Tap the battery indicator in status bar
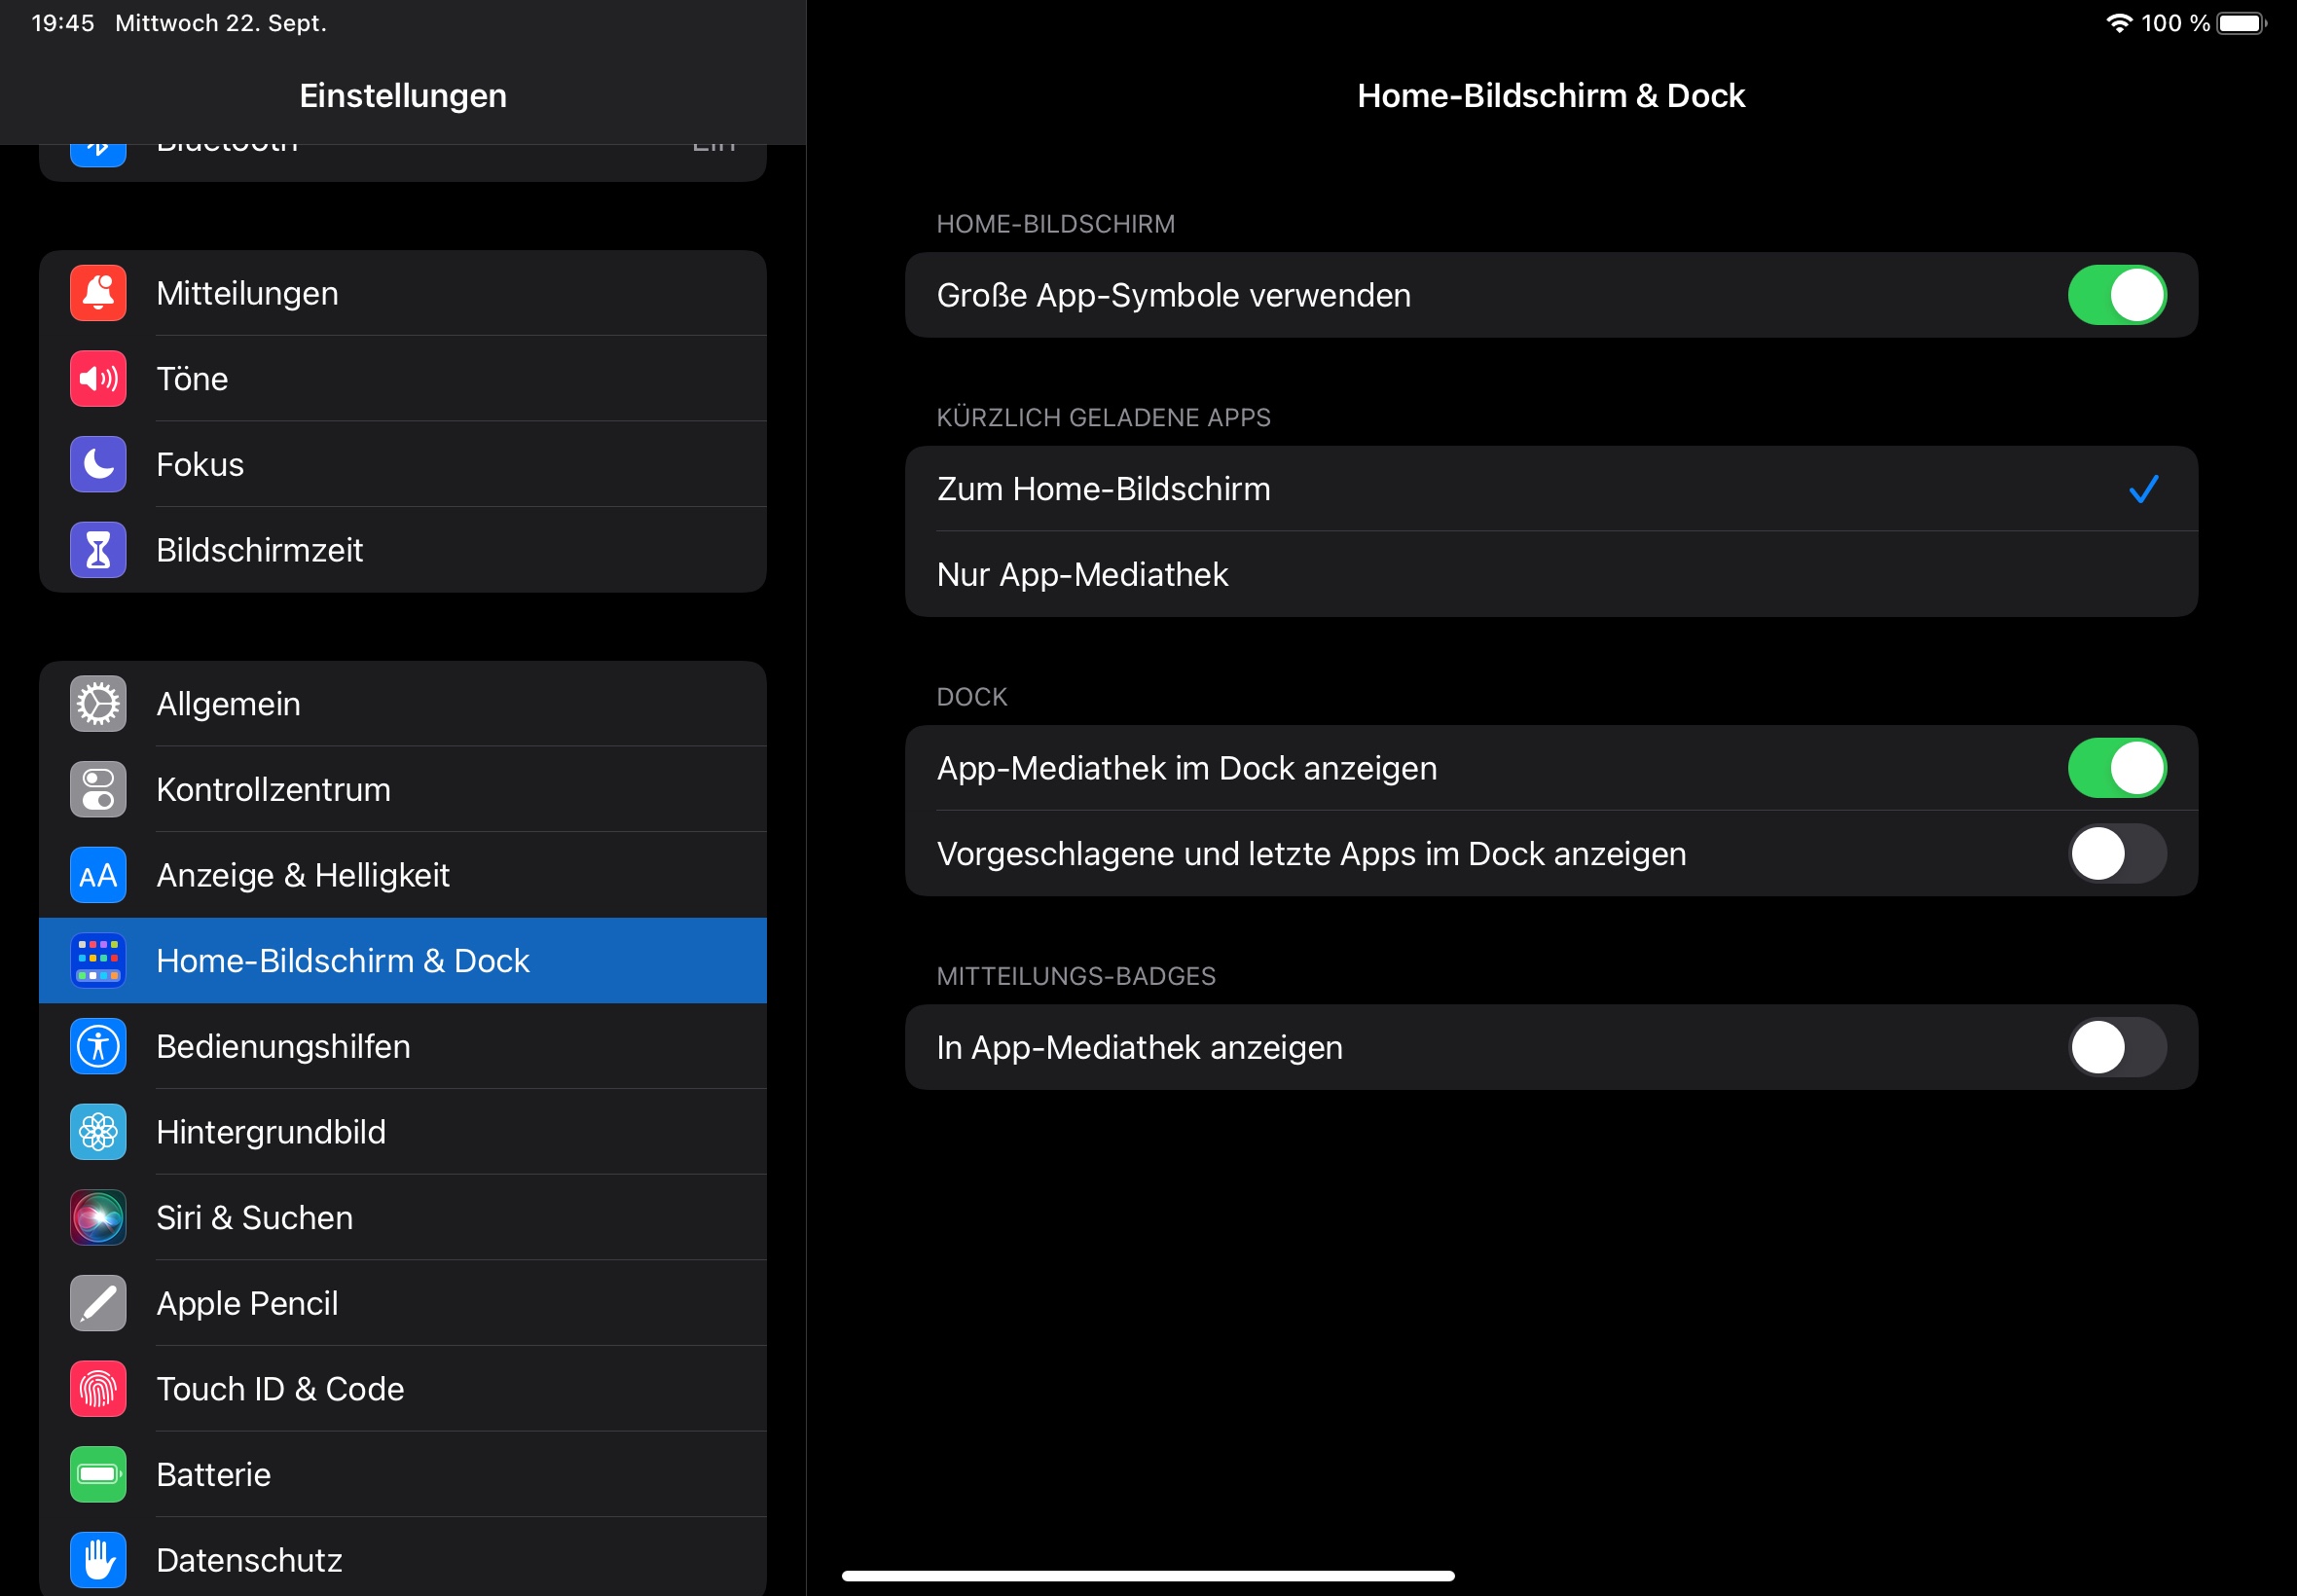The height and width of the screenshot is (1596, 2297). point(2240,23)
